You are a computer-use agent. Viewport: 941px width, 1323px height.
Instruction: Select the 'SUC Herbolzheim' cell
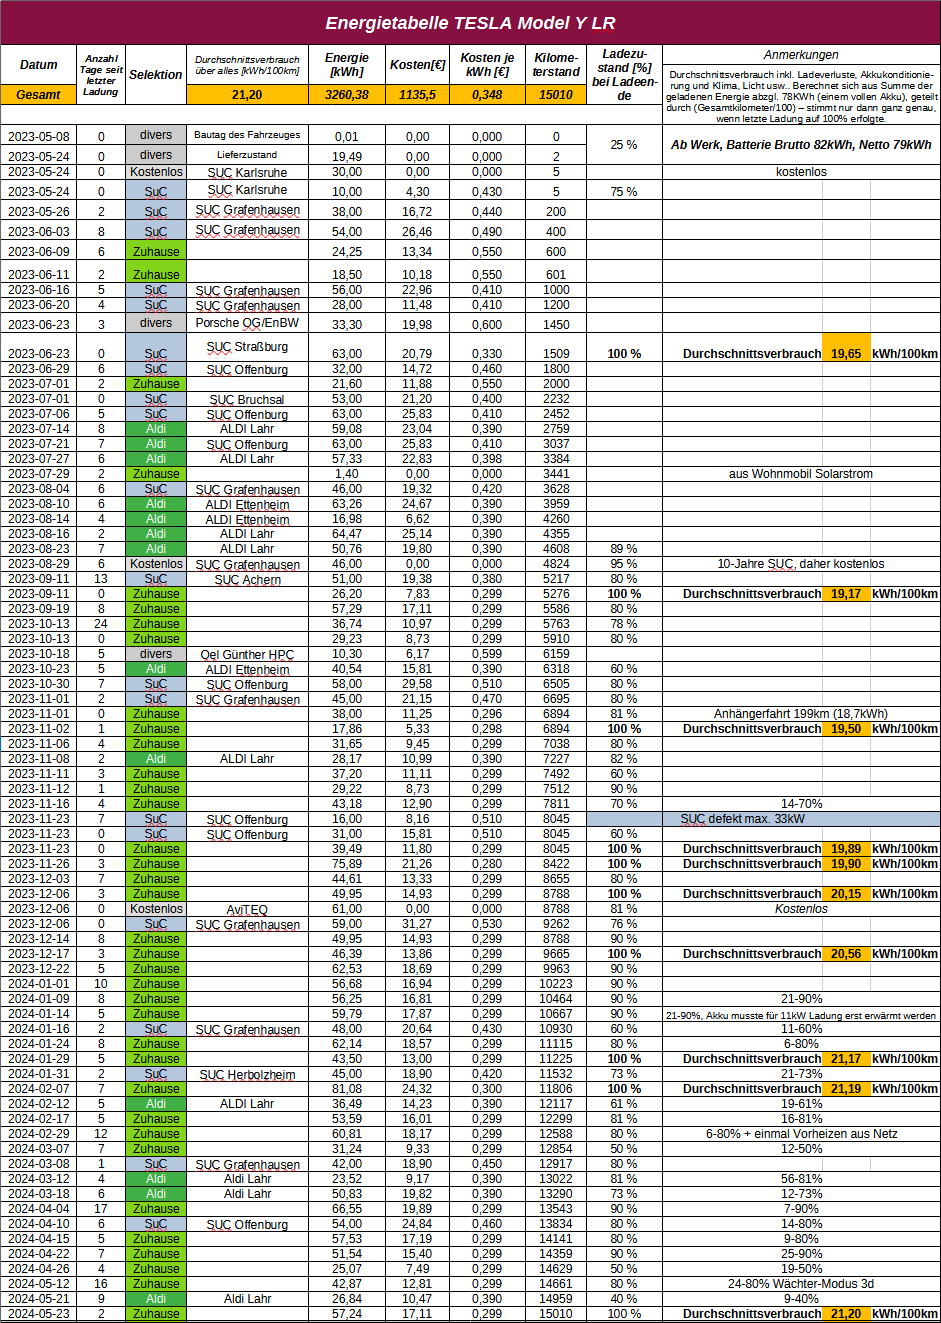(x=247, y=1074)
